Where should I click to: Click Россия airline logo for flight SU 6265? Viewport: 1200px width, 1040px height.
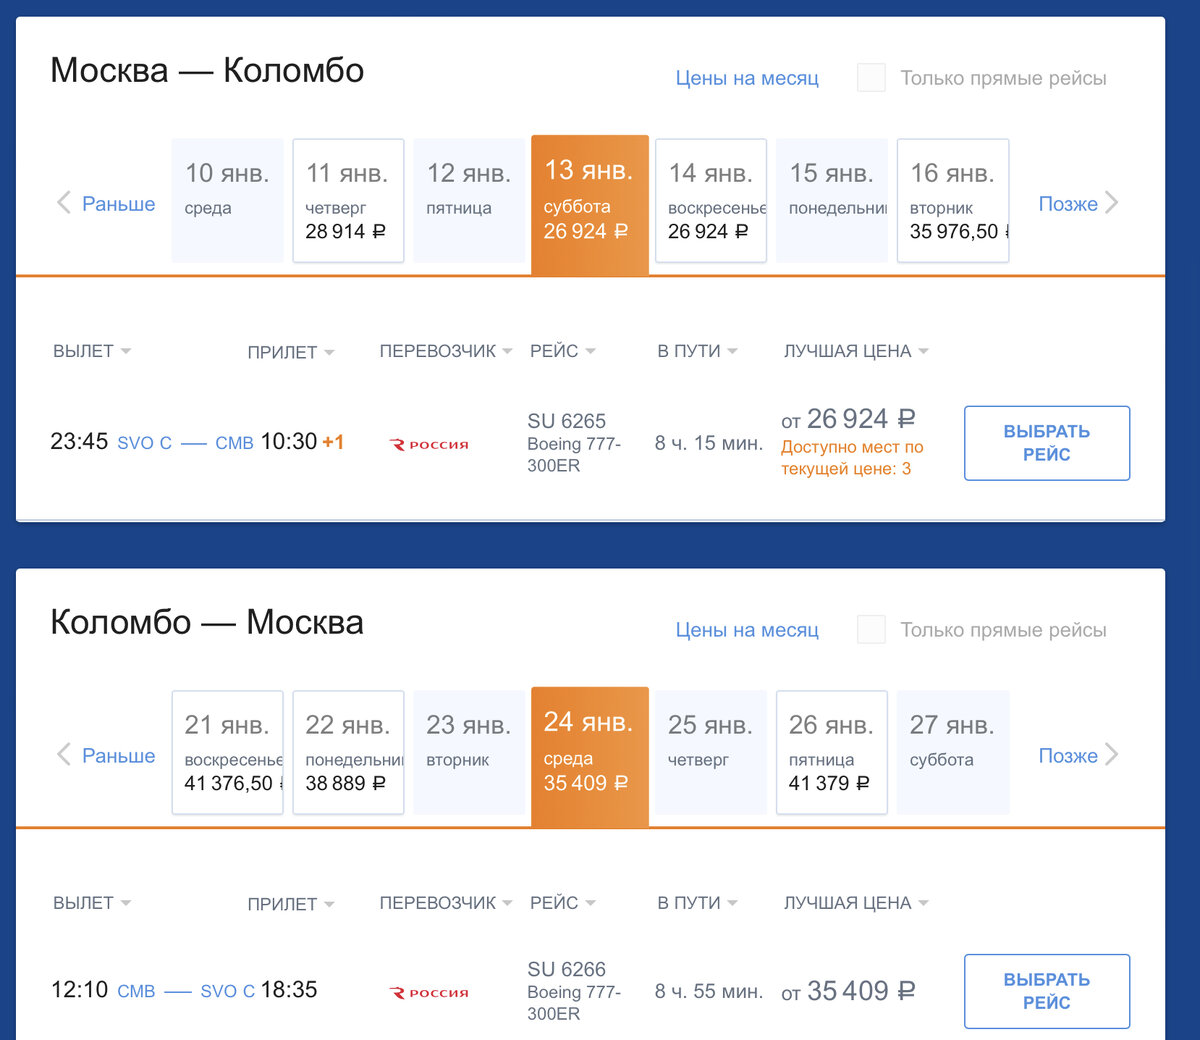coord(429,444)
